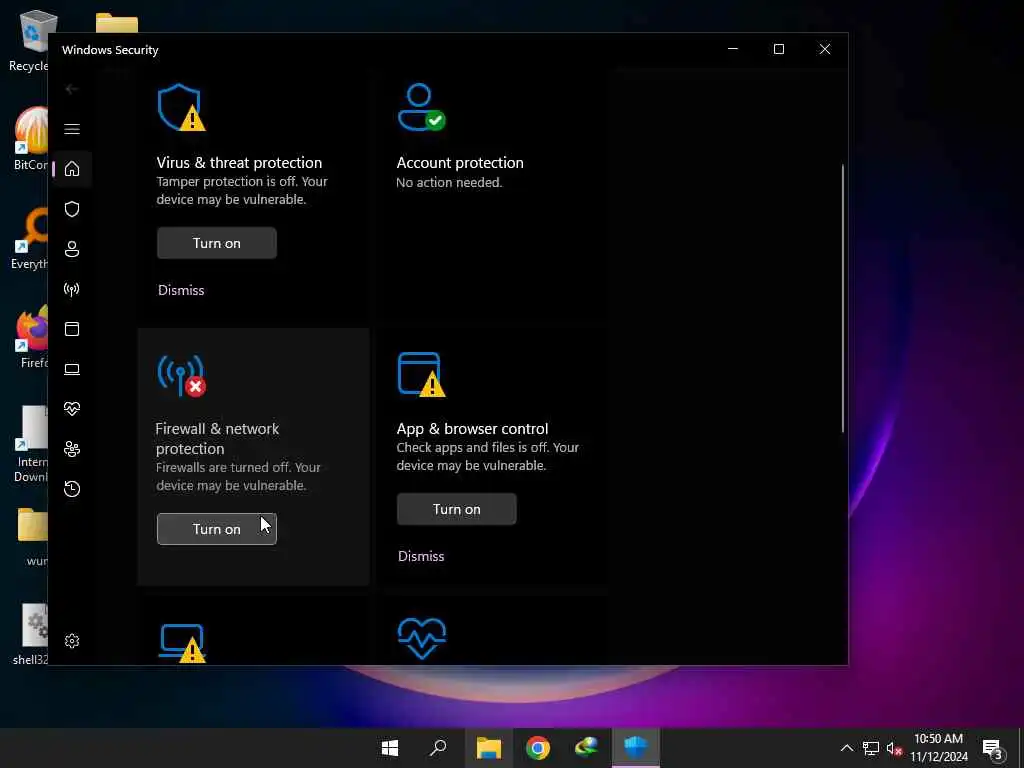Open network status tray icon
The height and width of the screenshot is (768, 1024).
(871, 748)
